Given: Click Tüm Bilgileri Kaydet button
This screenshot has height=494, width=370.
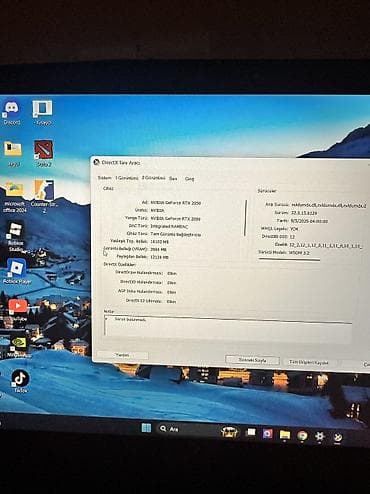Looking at the screenshot, I should click(x=309, y=362).
